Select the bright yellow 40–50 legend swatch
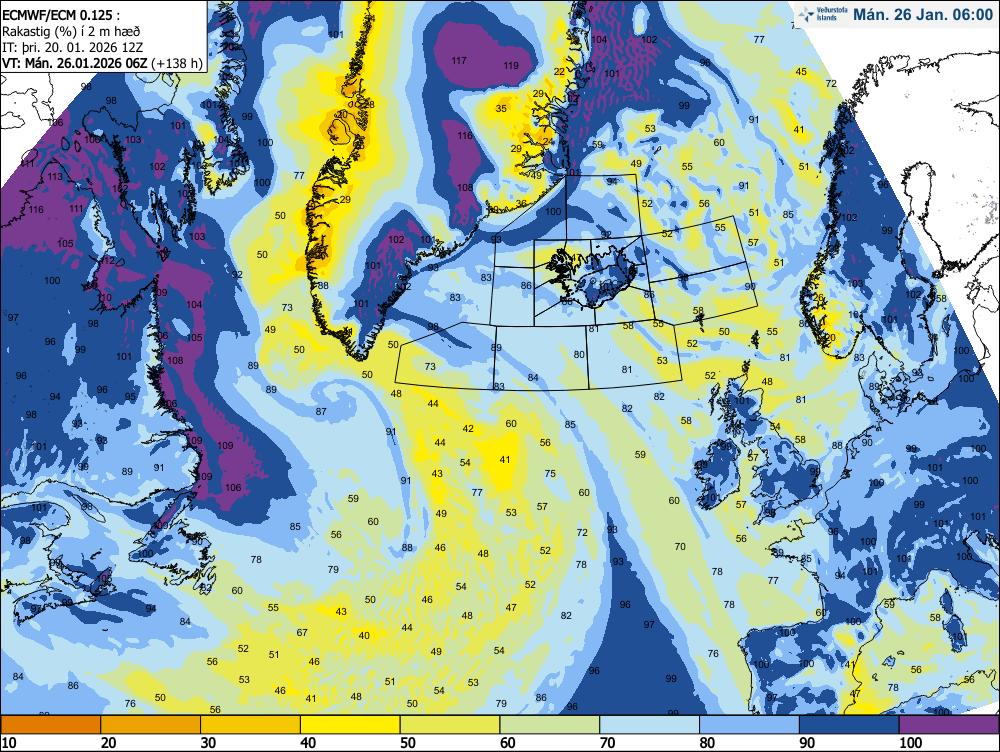 pos(350,725)
